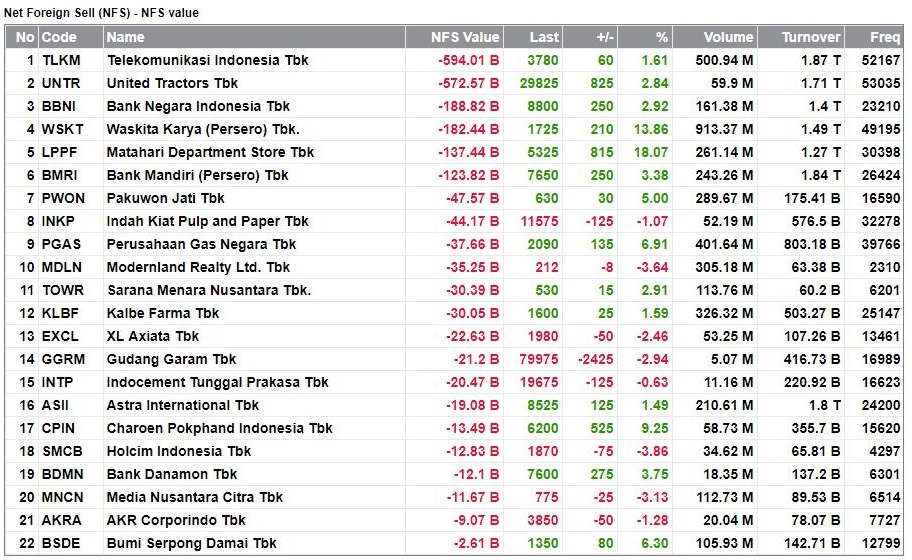
Task: Select the BDMN stock code
Action: (x=62, y=475)
